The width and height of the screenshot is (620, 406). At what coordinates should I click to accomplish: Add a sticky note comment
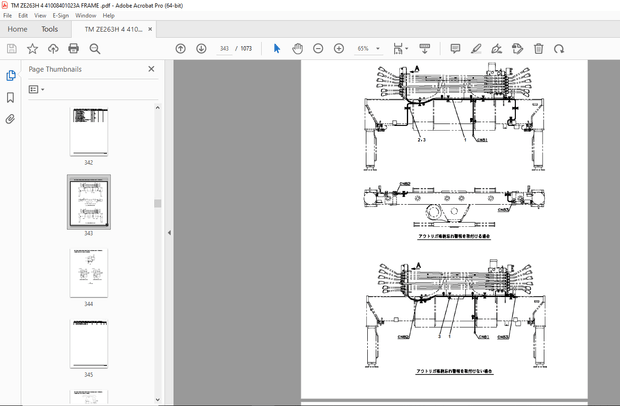[x=455, y=49]
